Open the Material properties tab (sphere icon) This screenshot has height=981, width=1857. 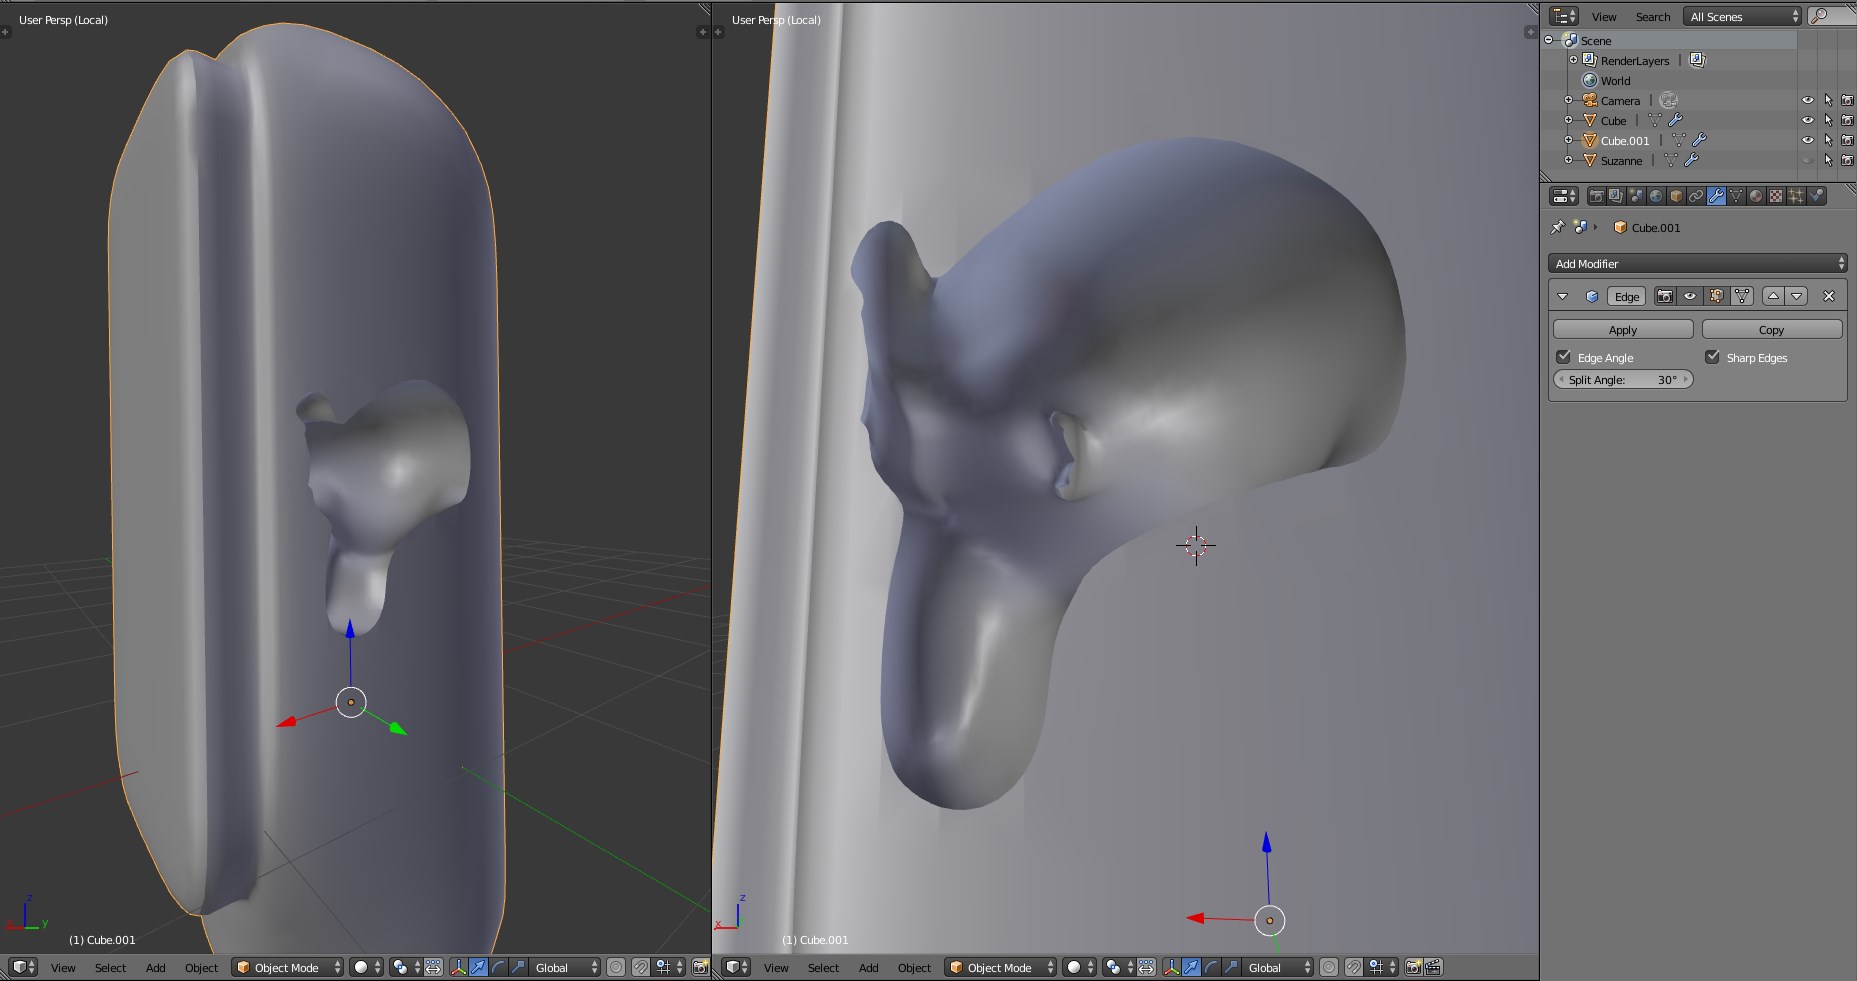[x=1756, y=196]
